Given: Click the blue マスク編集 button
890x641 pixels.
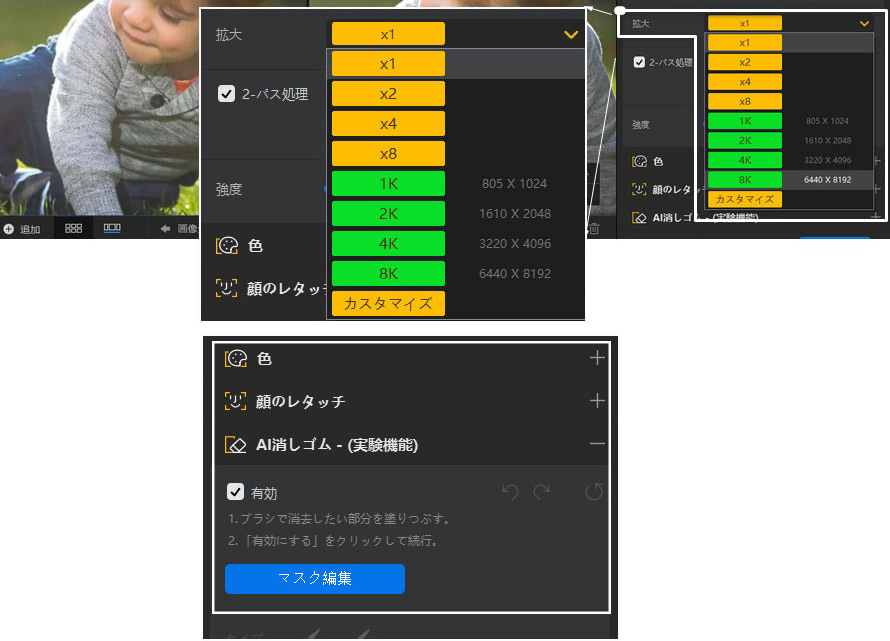Looking at the screenshot, I should (314, 579).
